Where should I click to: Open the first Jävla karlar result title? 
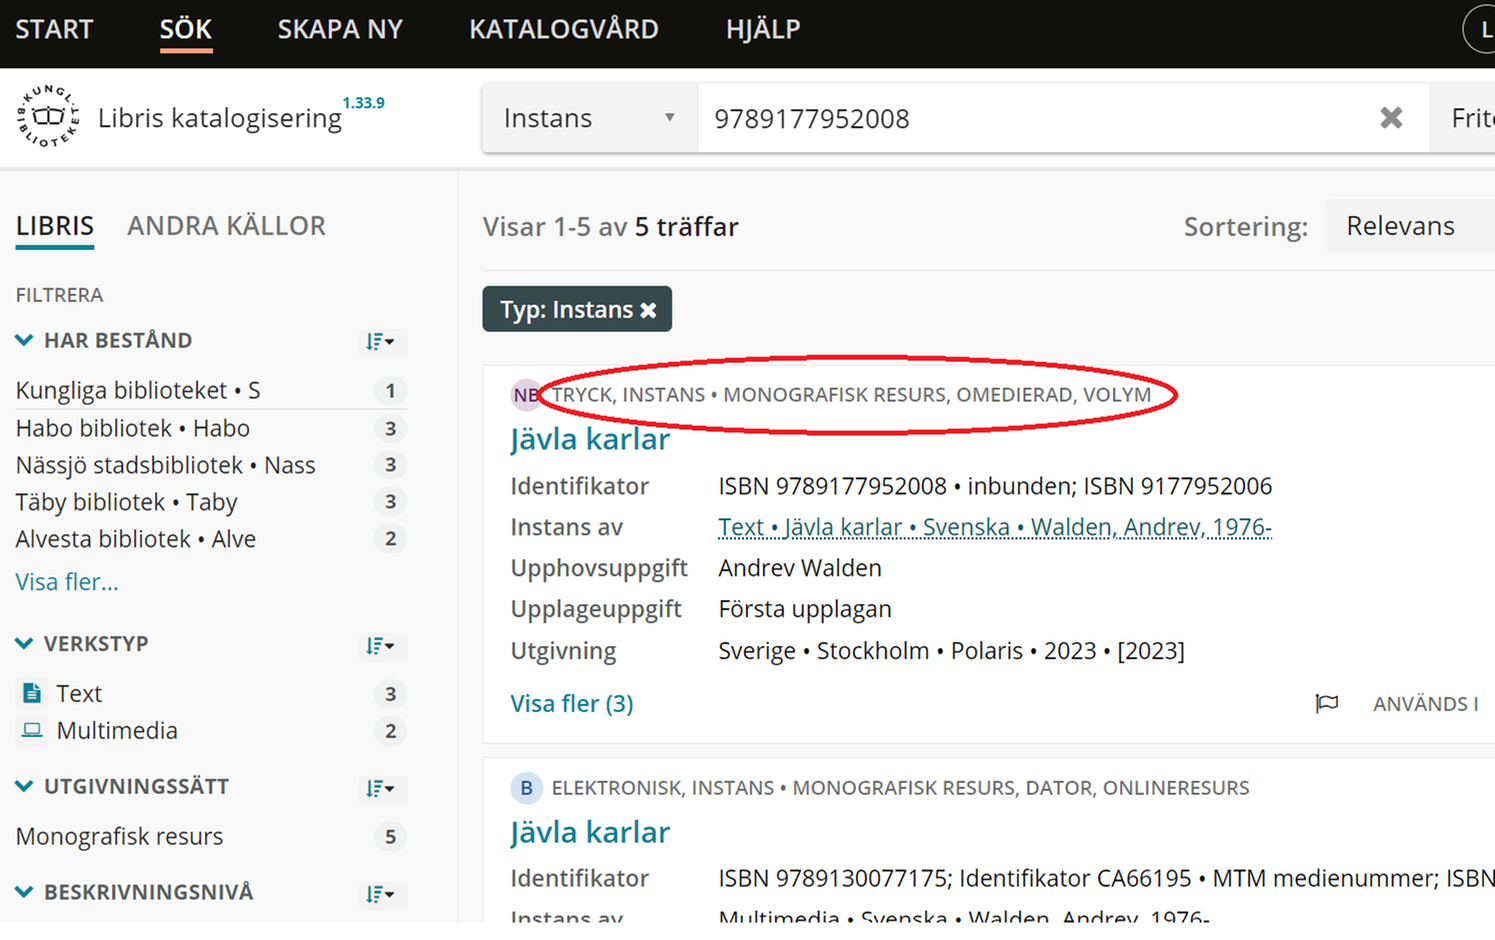click(590, 439)
